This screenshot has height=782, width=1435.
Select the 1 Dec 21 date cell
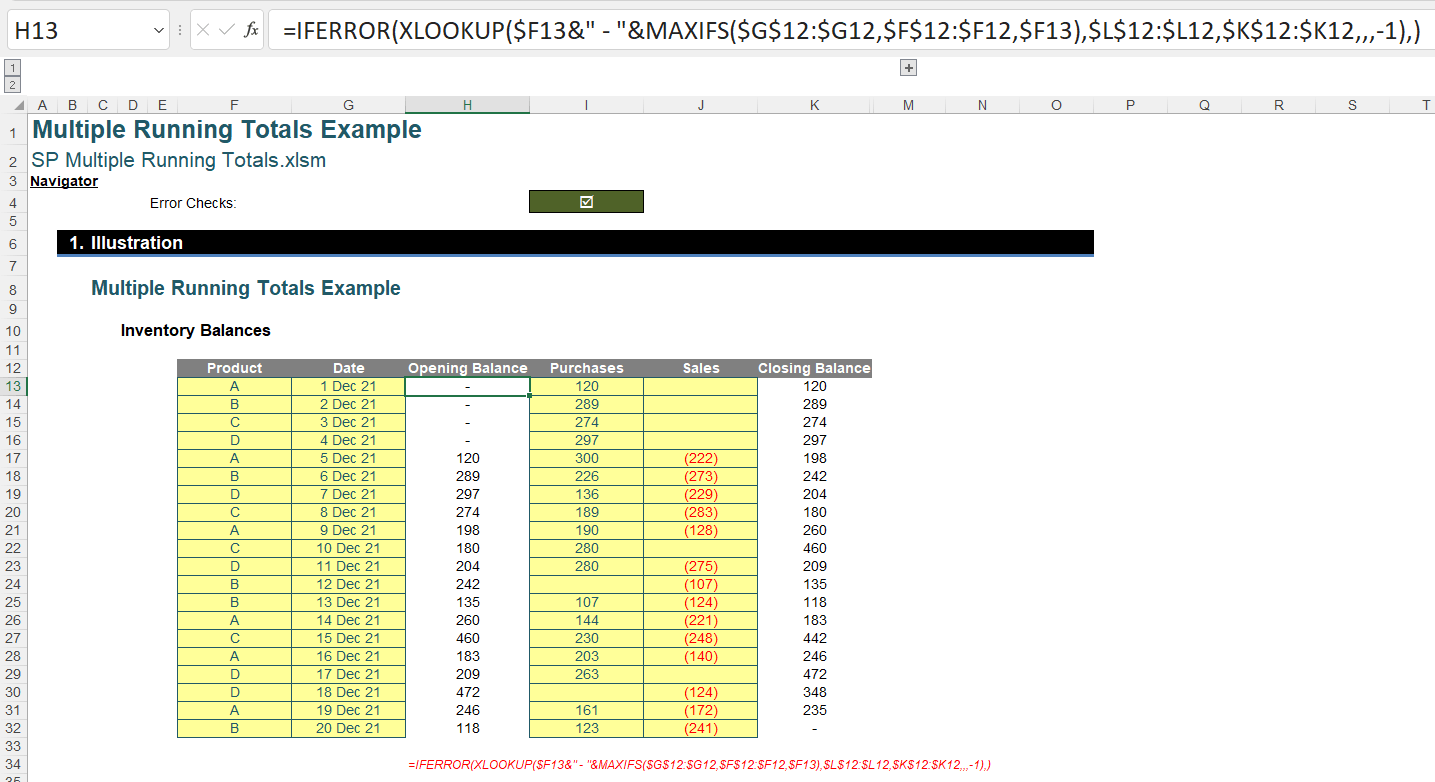[348, 386]
